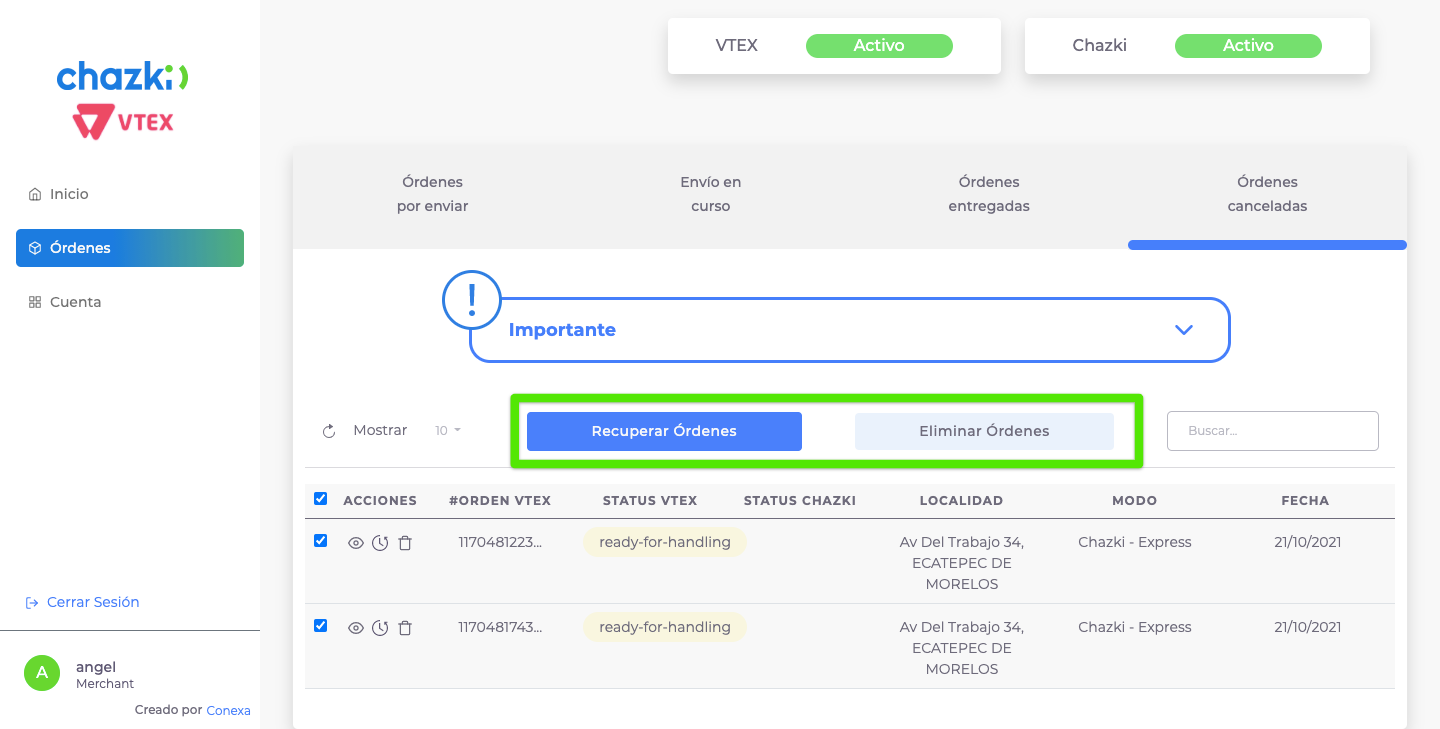
Task: Click the user avatar with letter A
Action: point(42,673)
